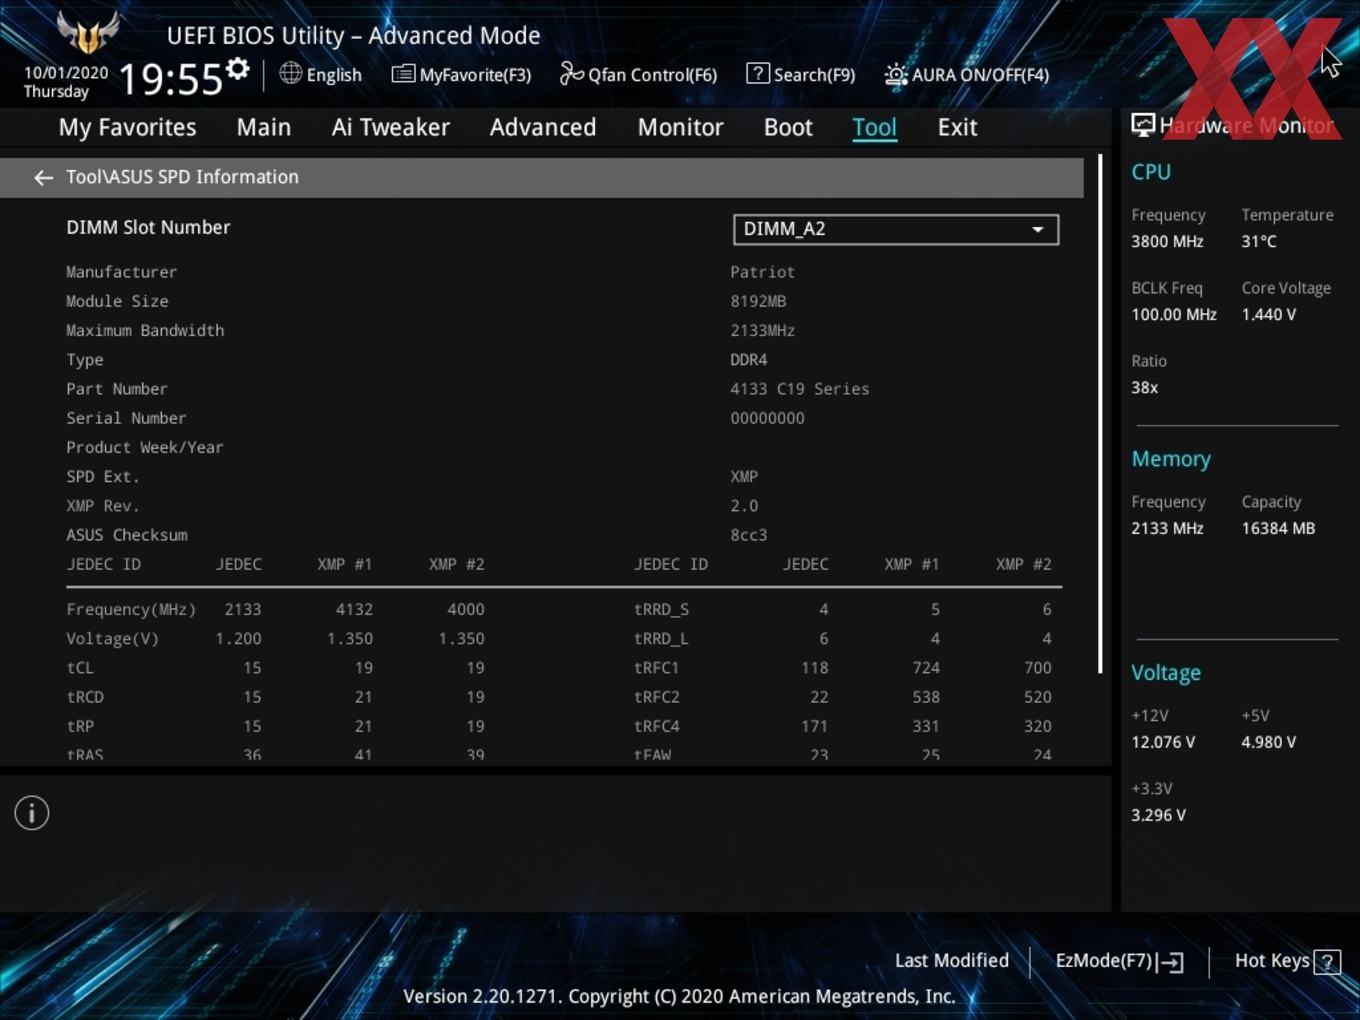Click Manufacturer value Patriot
Viewport: 1360px width, 1020px height.
tap(762, 272)
